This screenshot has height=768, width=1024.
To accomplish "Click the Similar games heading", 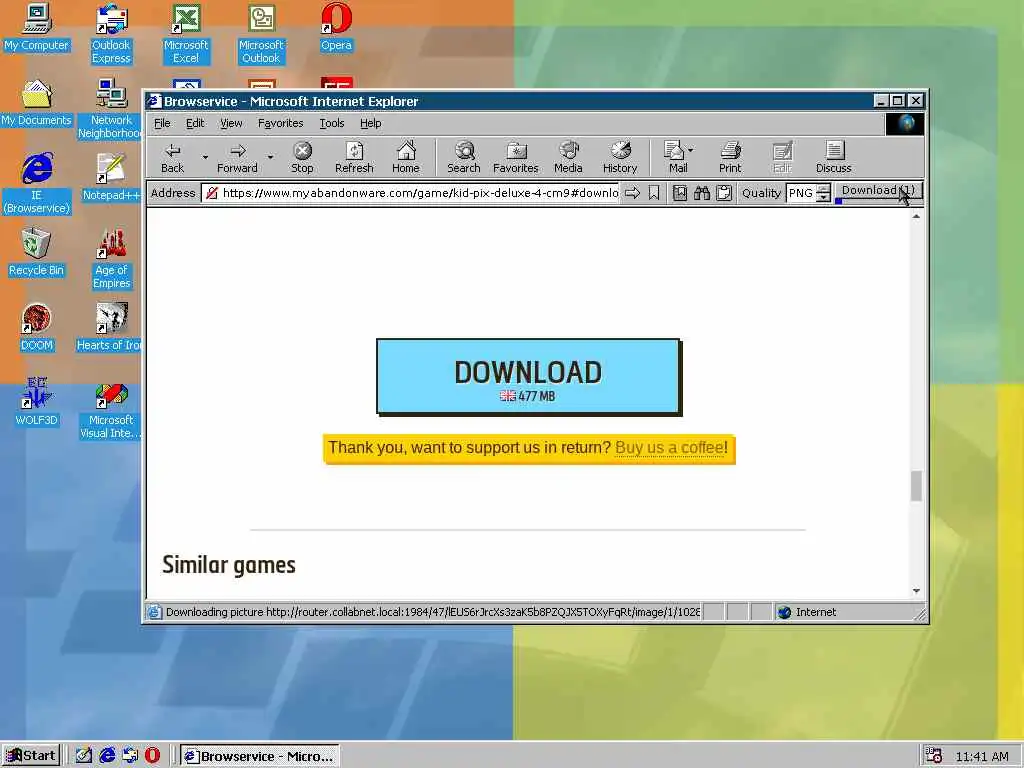I will pos(229,565).
